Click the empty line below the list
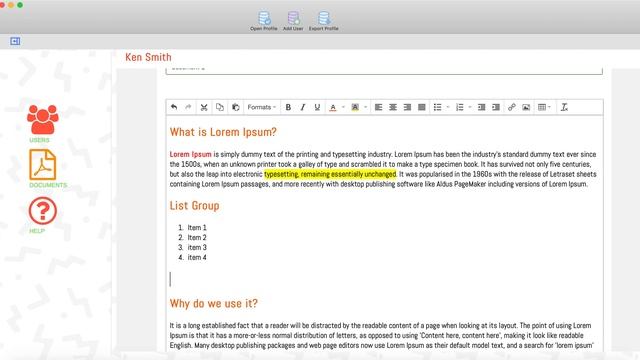This screenshot has height=360, width=640. (384, 279)
